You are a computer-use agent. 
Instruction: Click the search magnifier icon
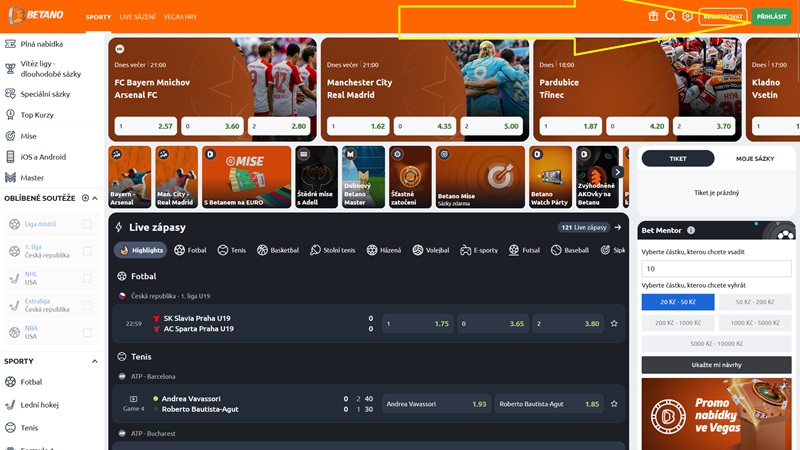[670, 16]
